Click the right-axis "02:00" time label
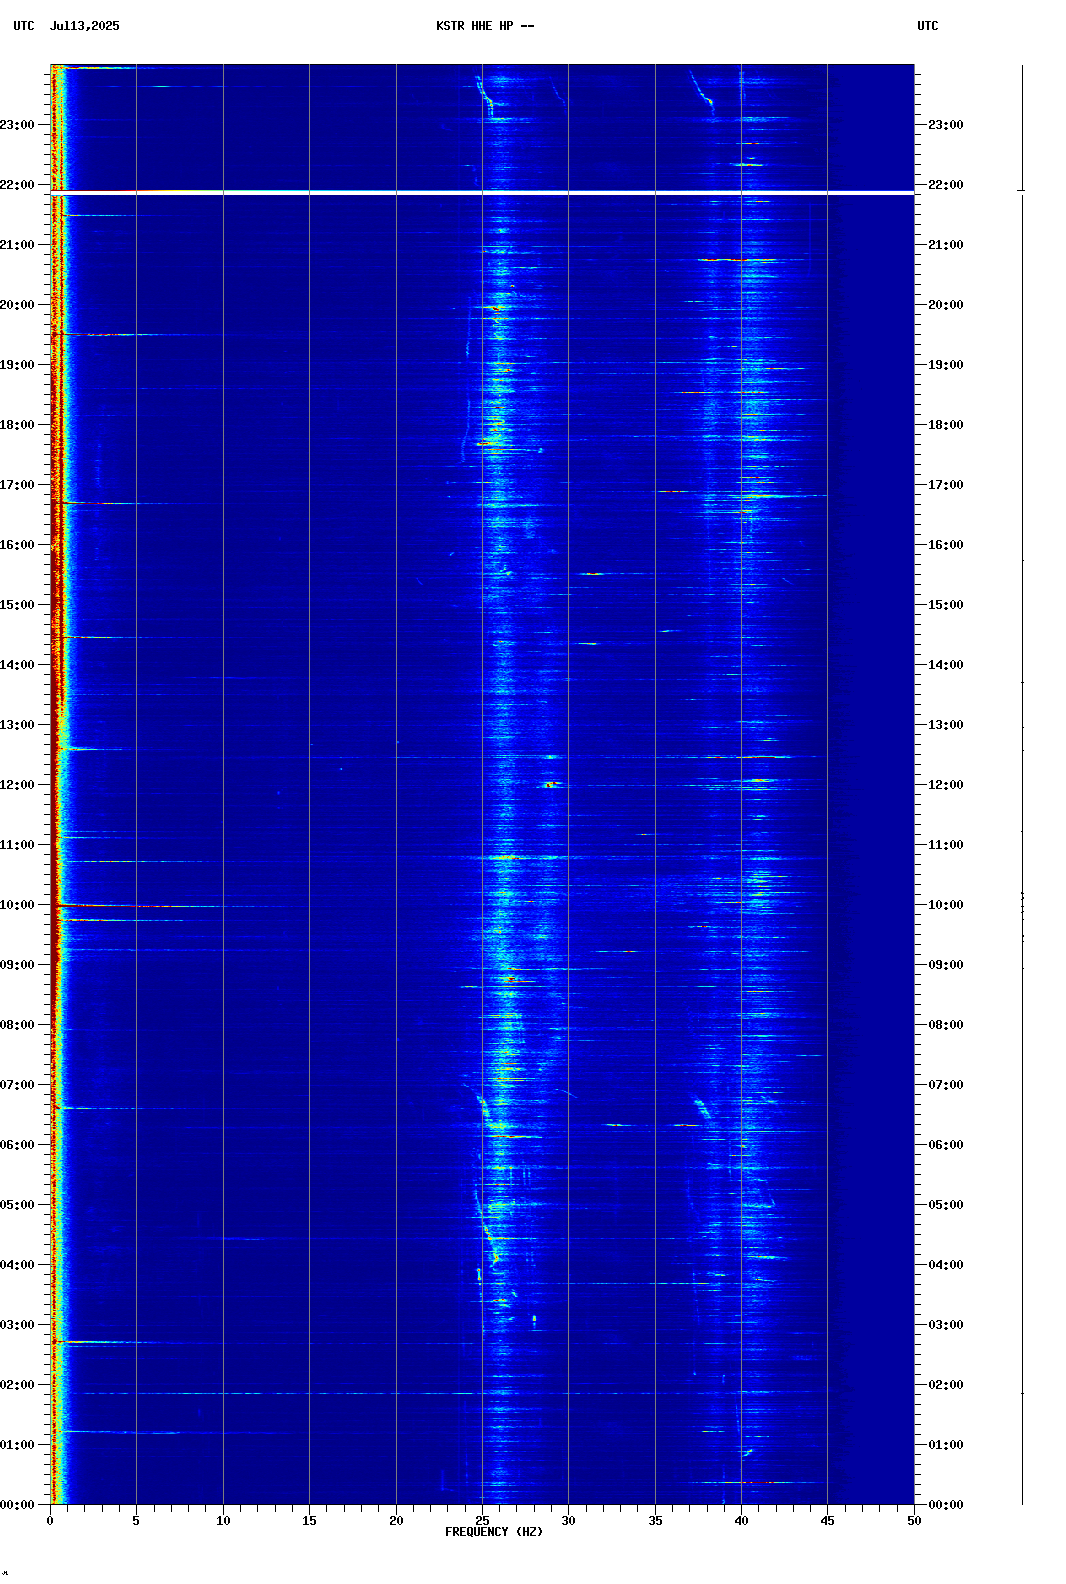Screen dimensions: 1066x1584 (946, 1385)
